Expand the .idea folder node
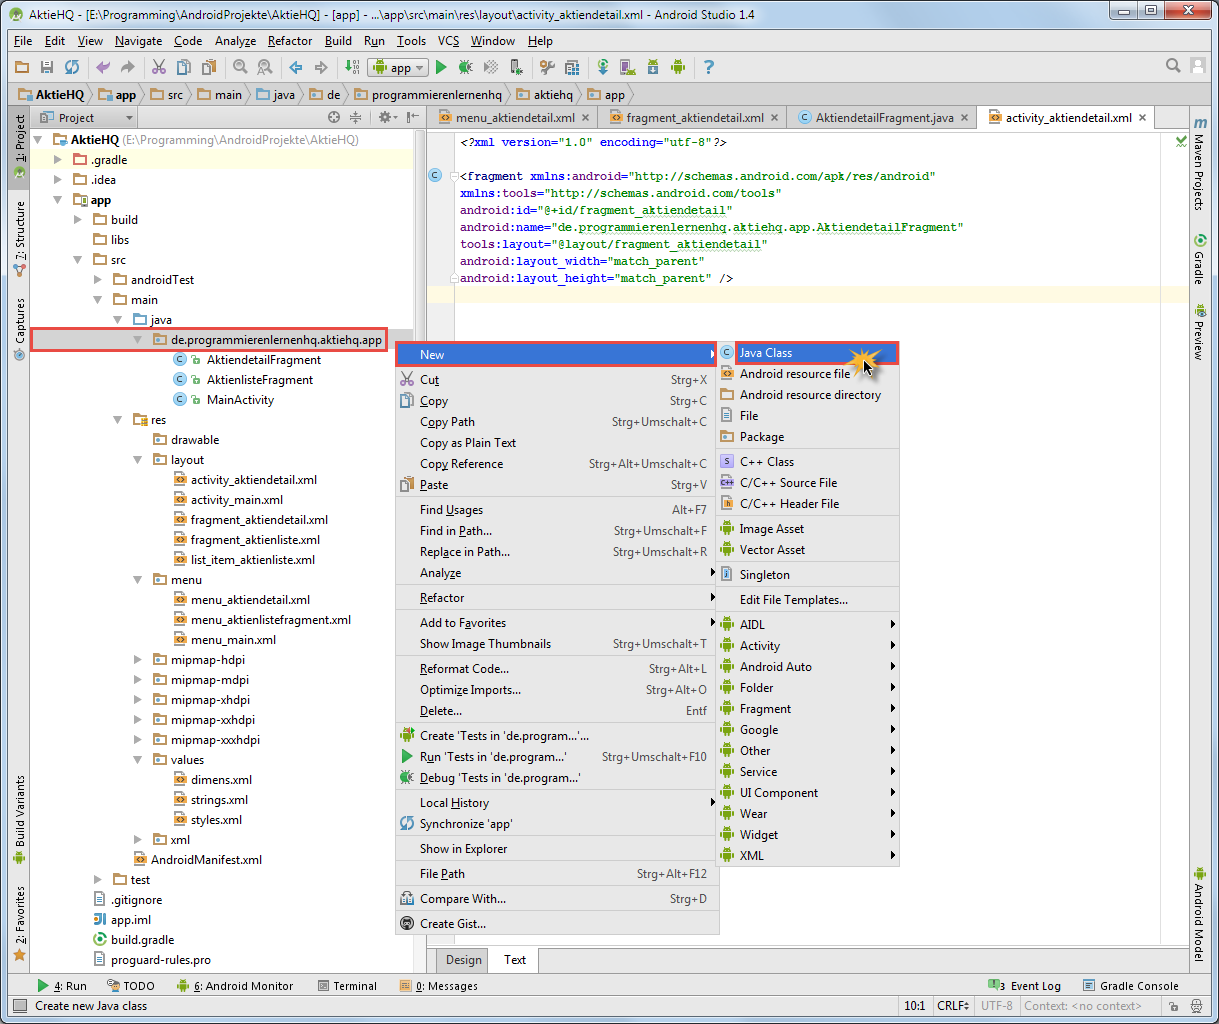 coord(58,180)
